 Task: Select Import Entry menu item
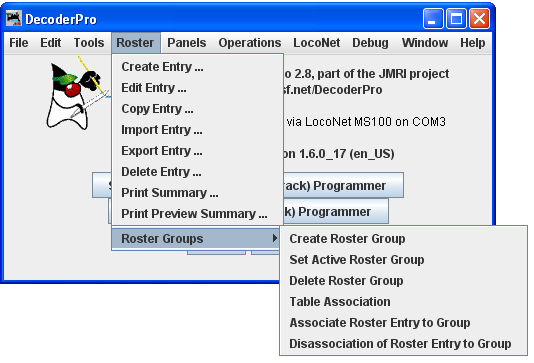coord(198,130)
